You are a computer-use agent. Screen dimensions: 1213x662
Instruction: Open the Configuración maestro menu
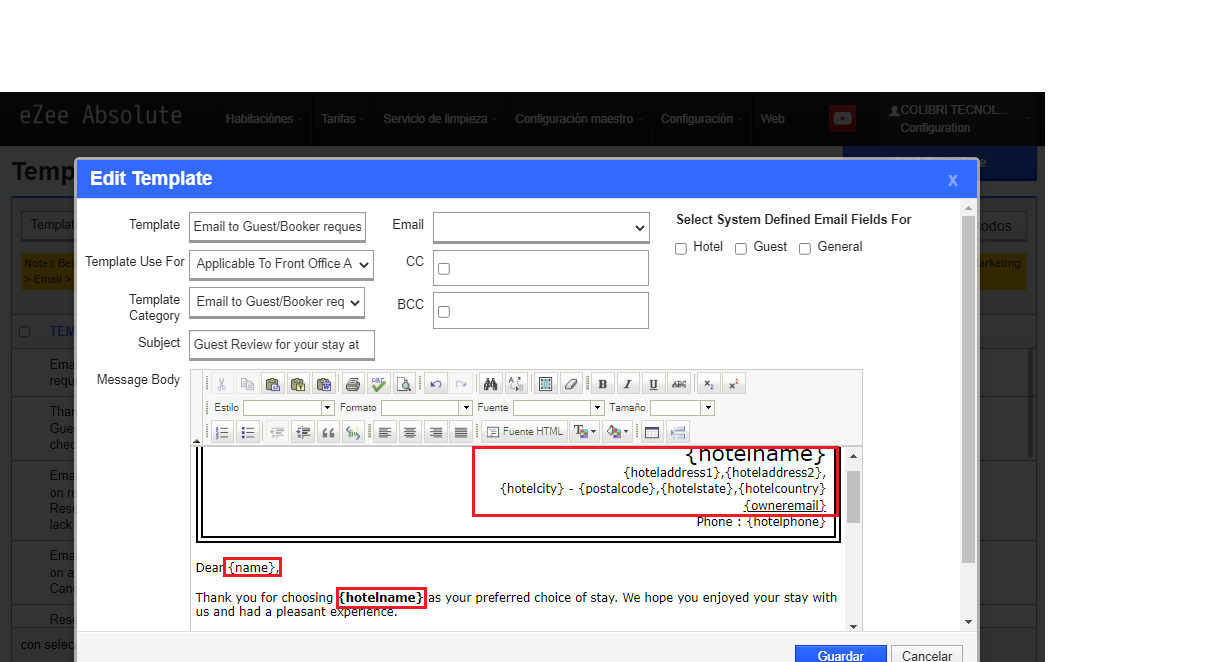pyautogui.click(x=579, y=119)
